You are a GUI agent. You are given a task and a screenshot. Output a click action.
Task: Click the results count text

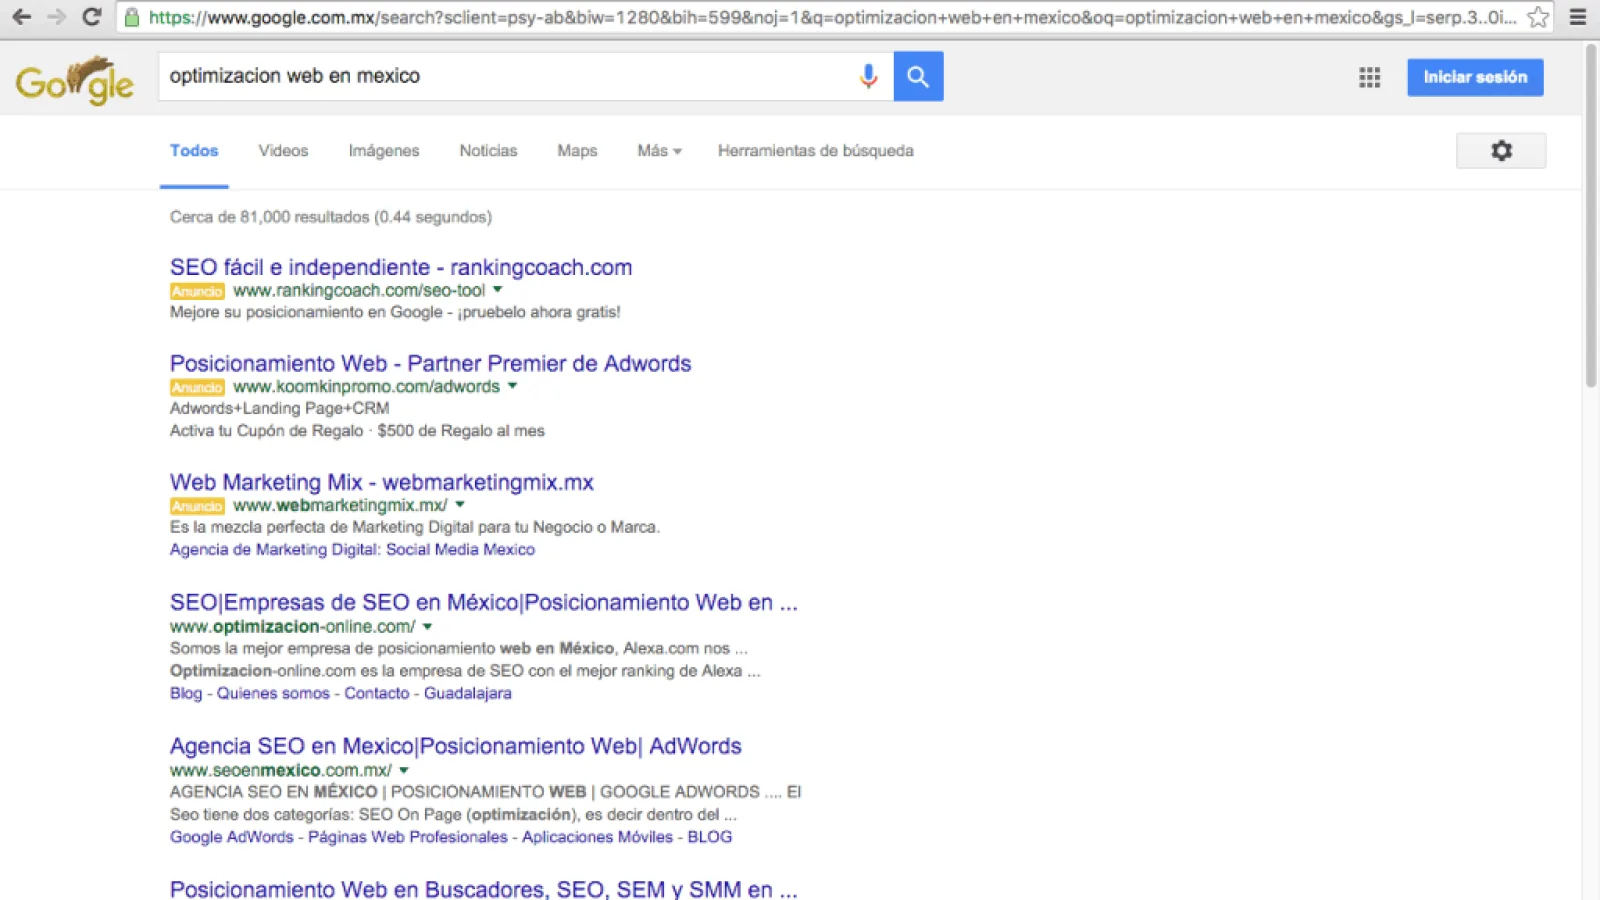[330, 217]
